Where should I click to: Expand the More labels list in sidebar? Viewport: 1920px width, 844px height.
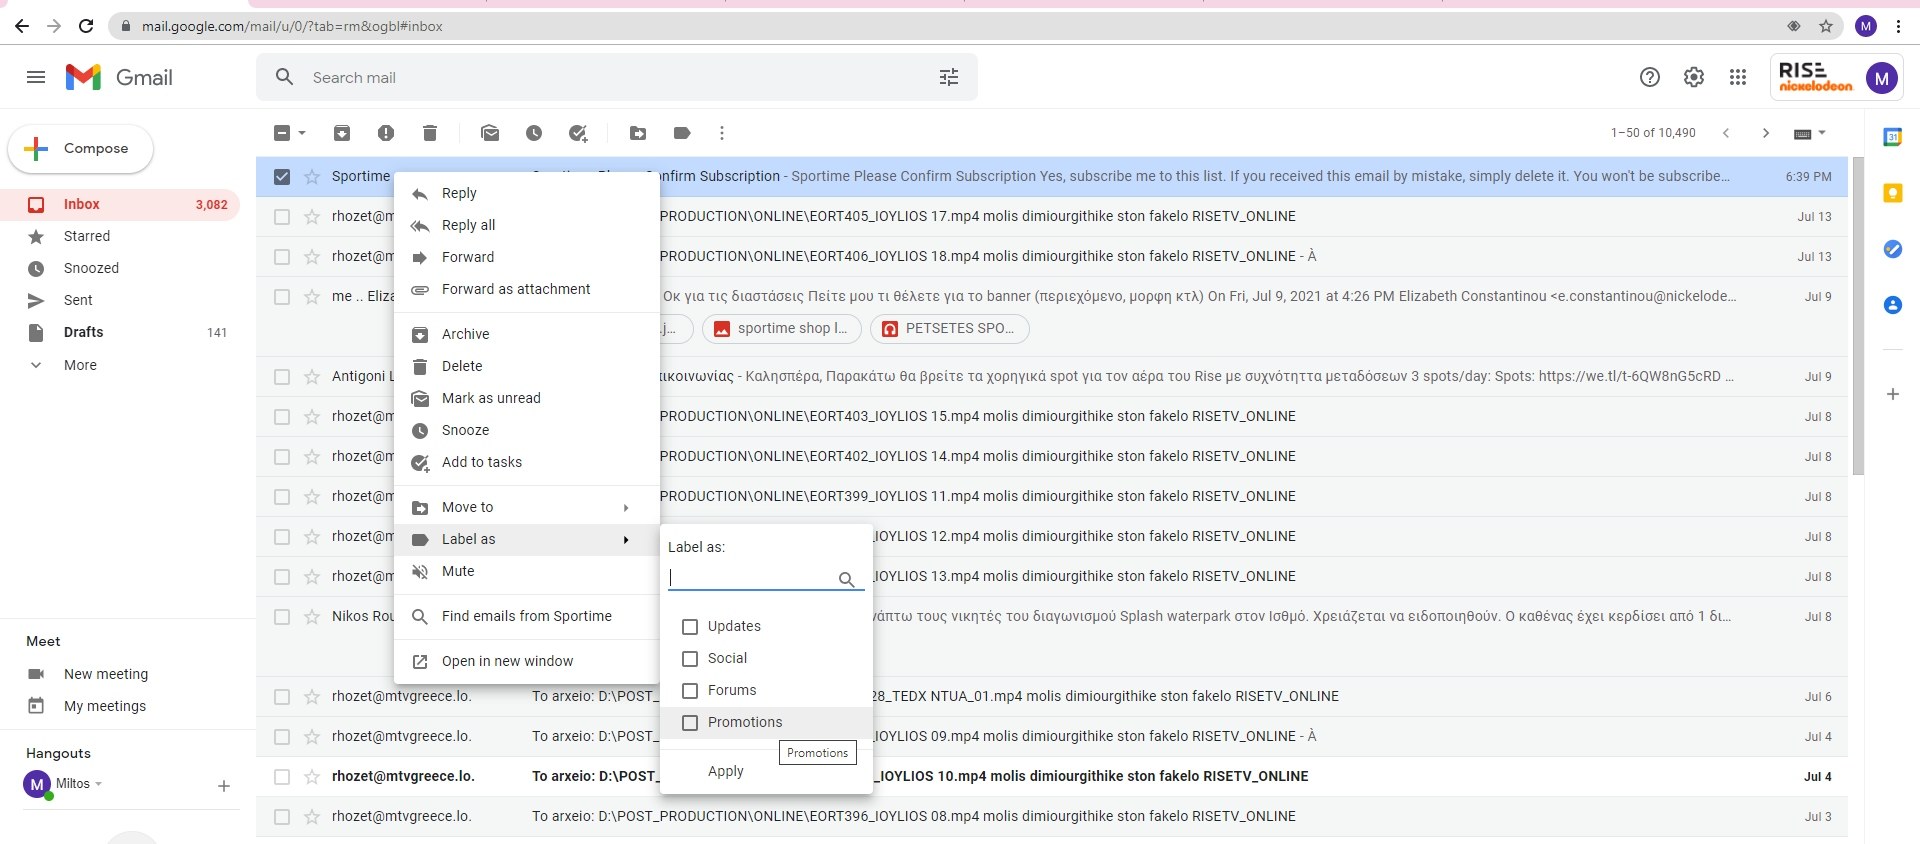click(x=80, y=365)
